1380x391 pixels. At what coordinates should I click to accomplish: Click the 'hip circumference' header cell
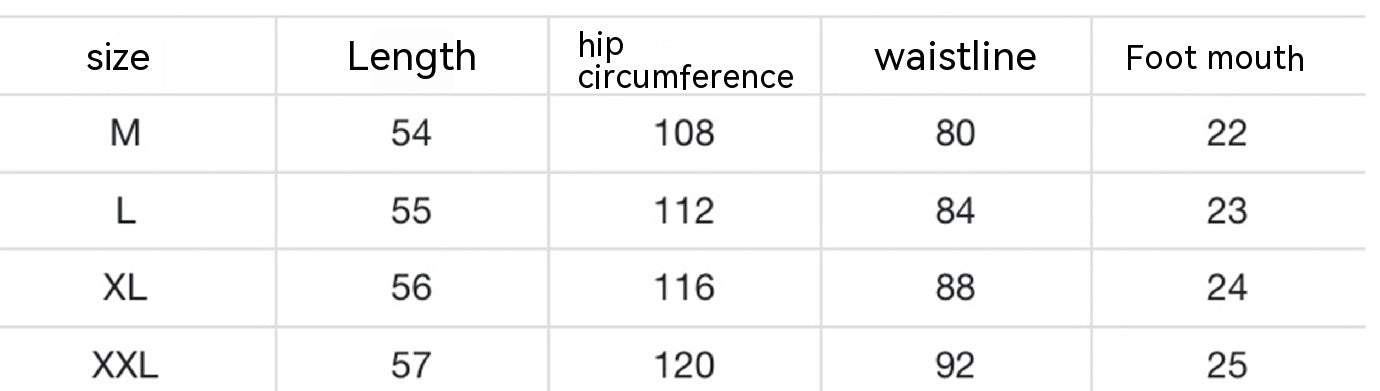click(686, 60)
